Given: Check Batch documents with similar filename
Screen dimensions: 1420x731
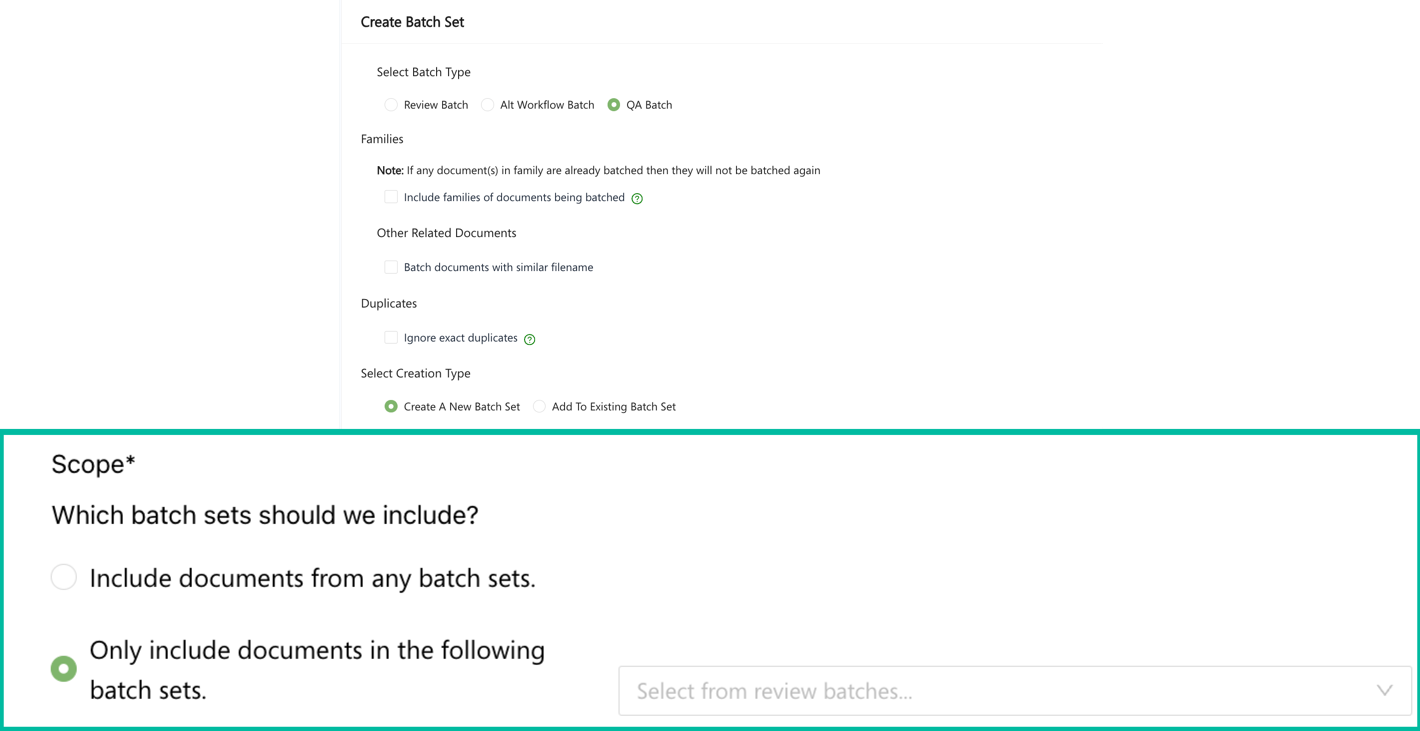Looking at the screenshot, I should click(391, 267).
